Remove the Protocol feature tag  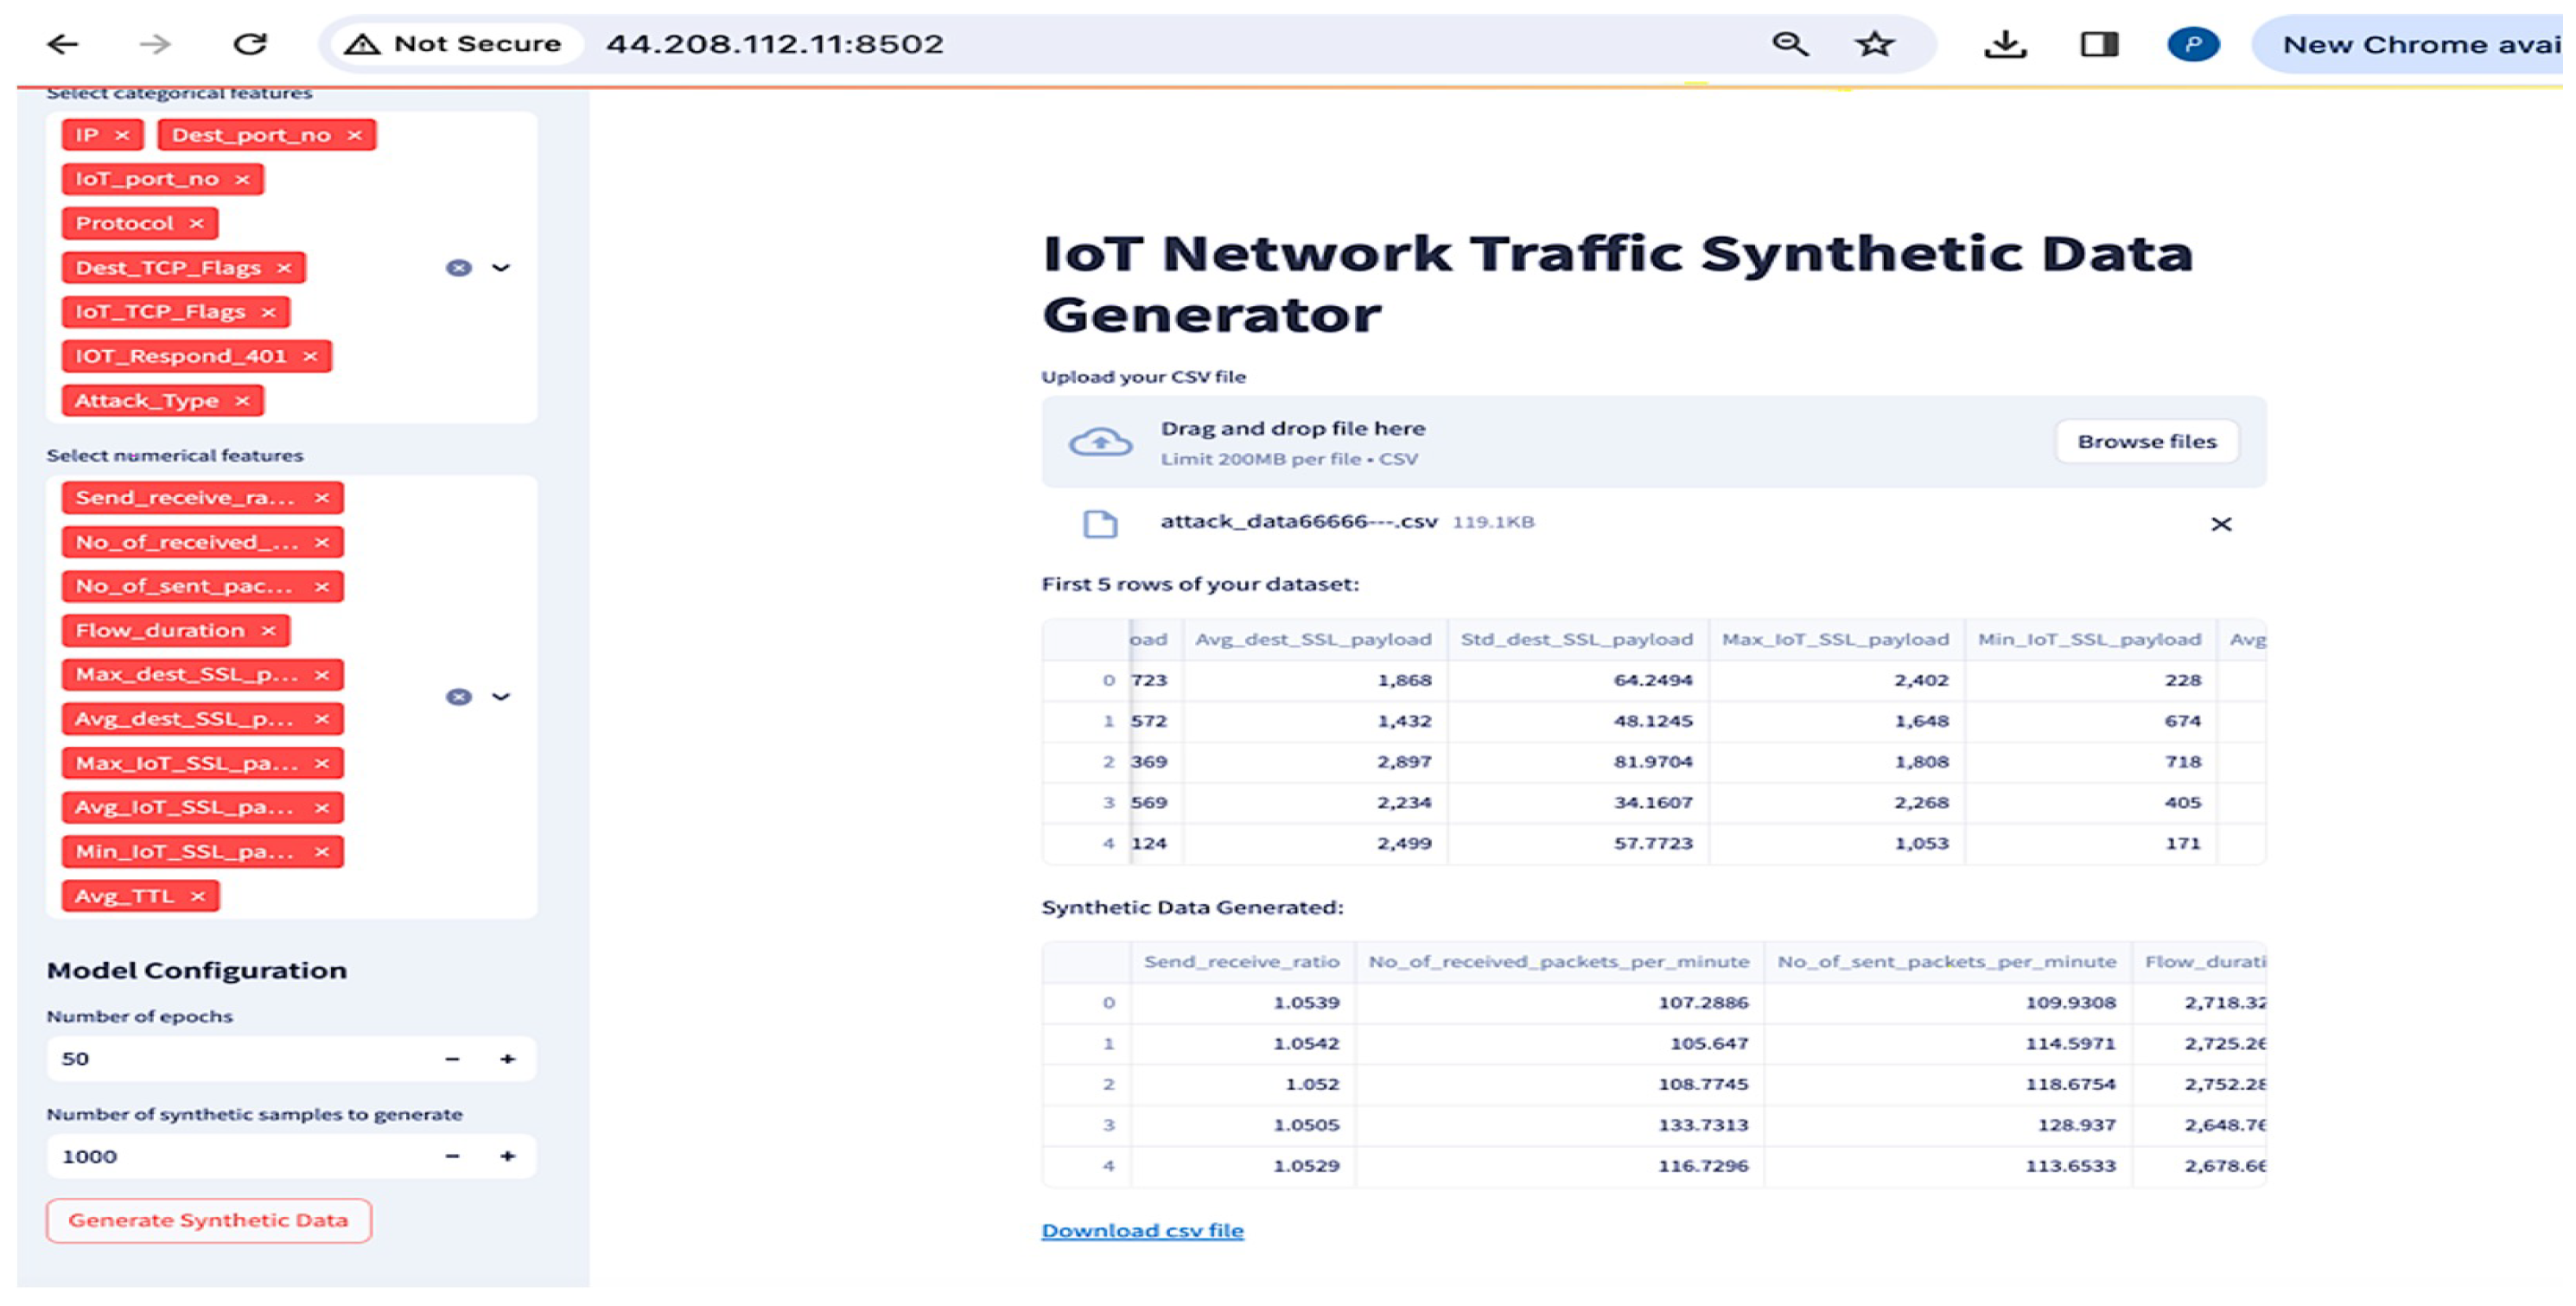pos(197,223)
